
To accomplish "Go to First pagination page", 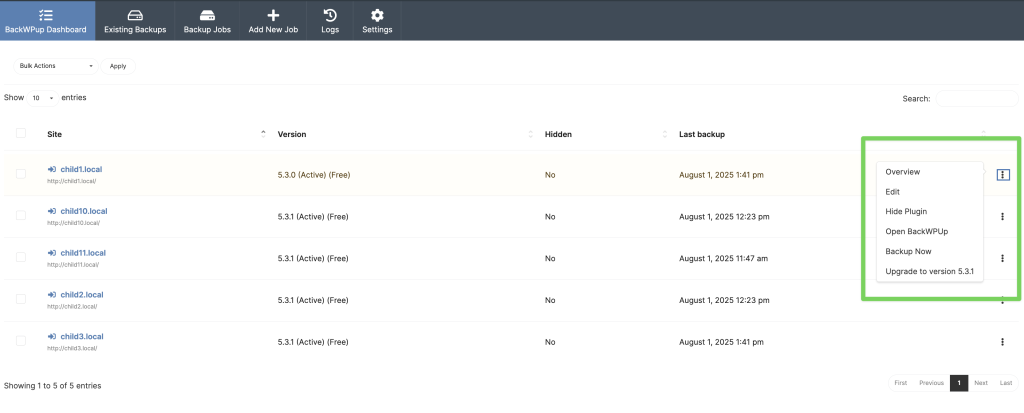I will pyautogui.click(x=901, y=383).
